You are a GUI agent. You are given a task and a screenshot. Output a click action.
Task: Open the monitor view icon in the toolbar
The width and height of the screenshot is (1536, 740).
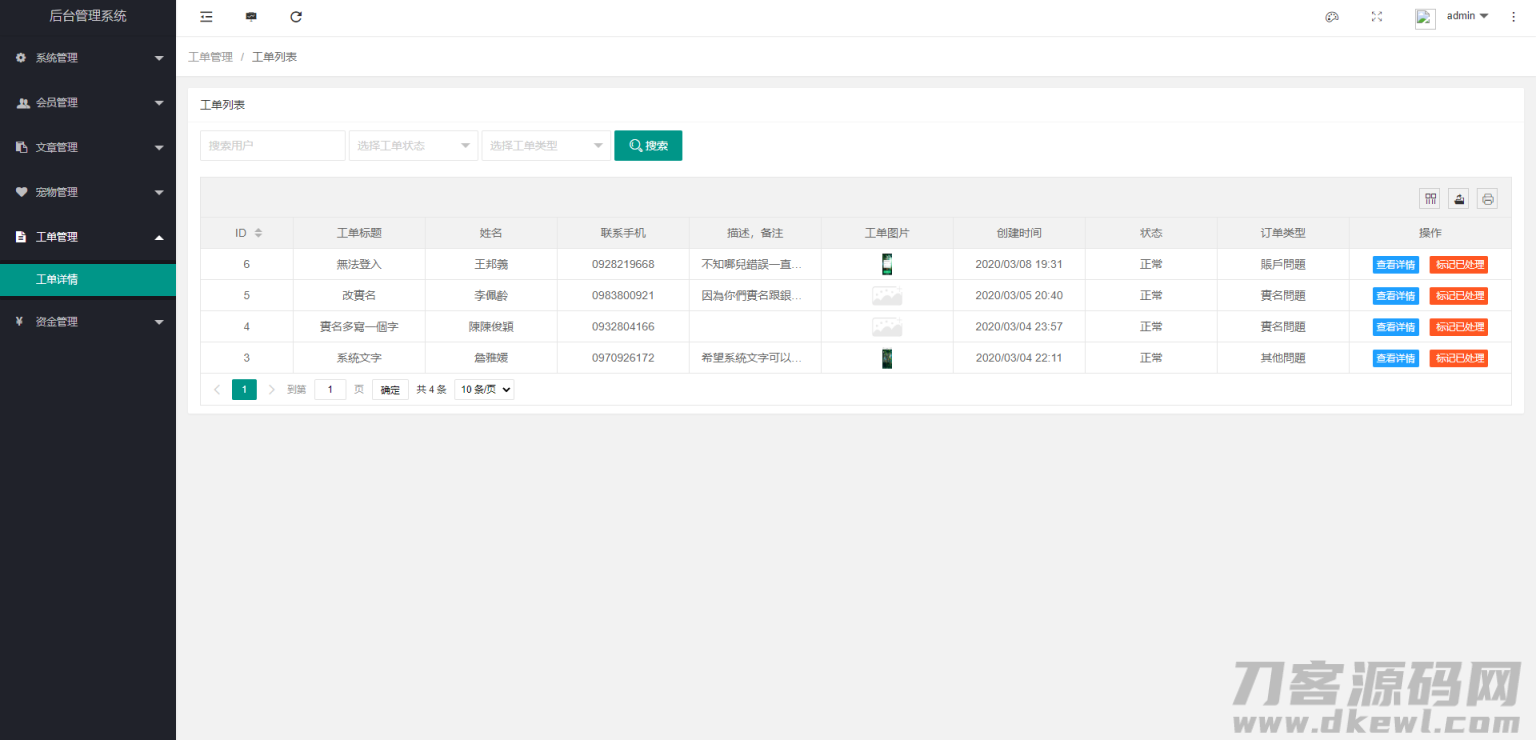[x=251, y=16]
